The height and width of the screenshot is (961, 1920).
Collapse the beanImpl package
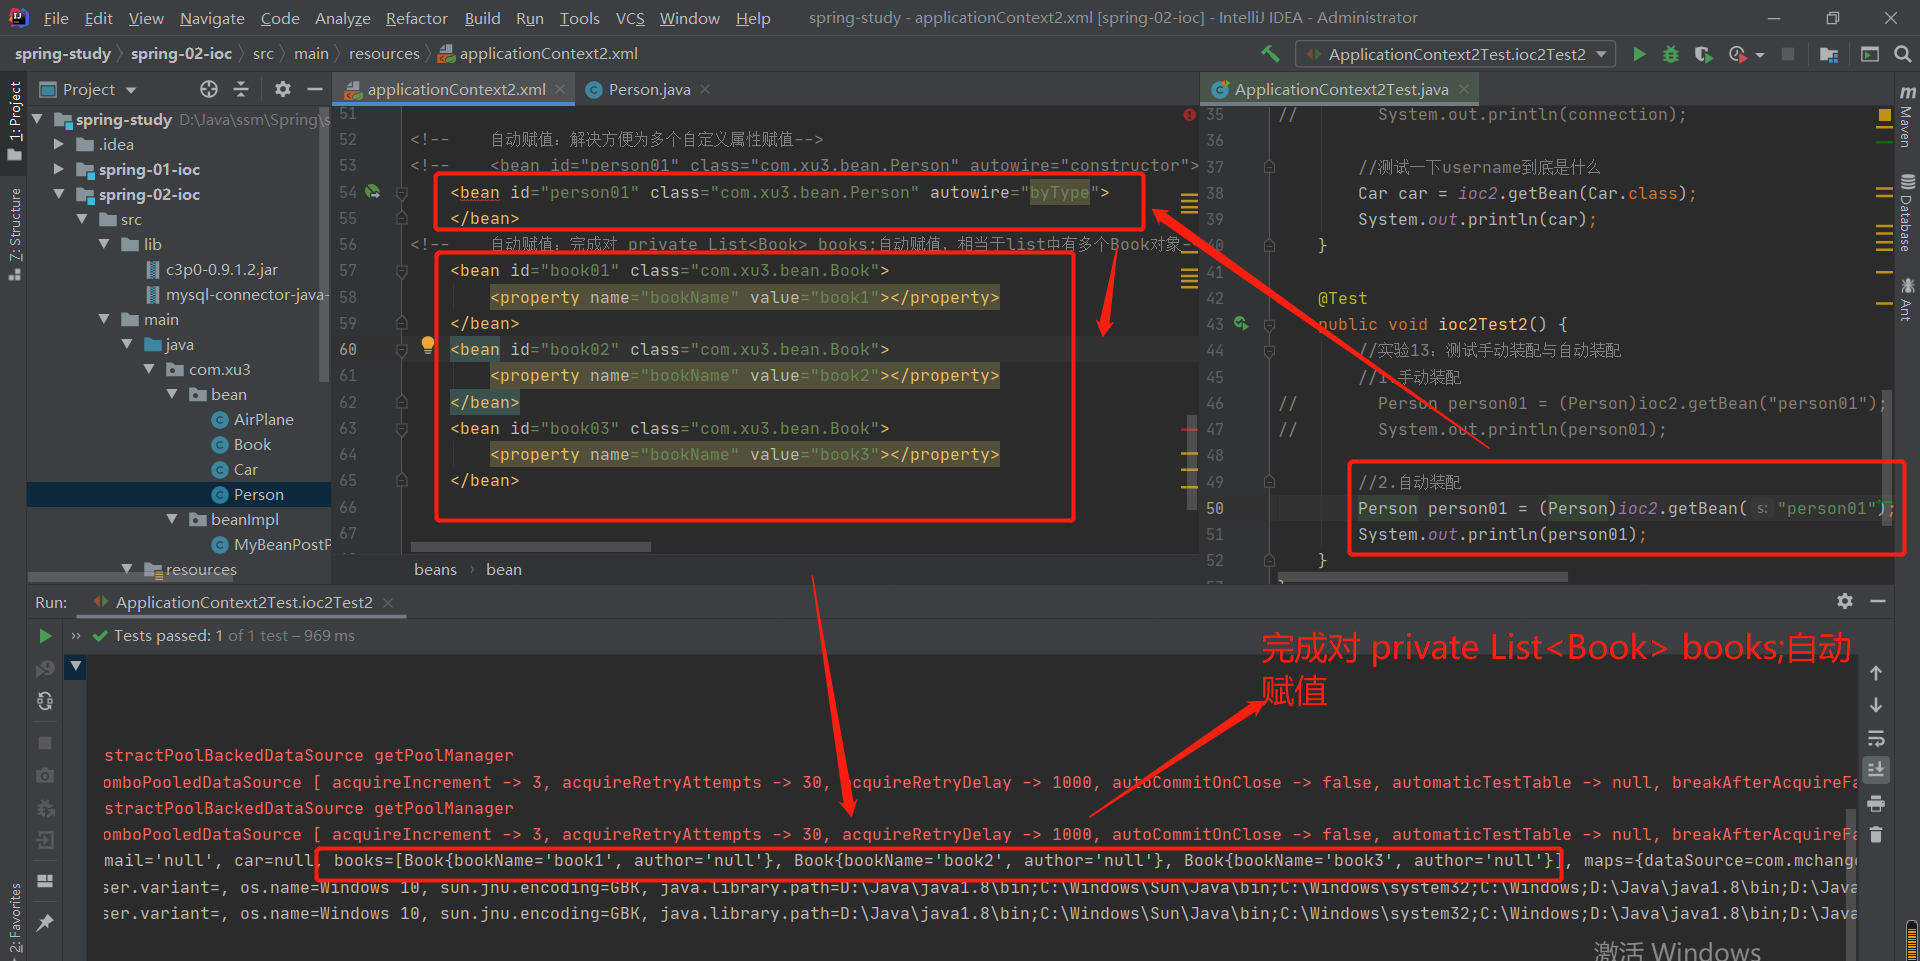point(172,519)
